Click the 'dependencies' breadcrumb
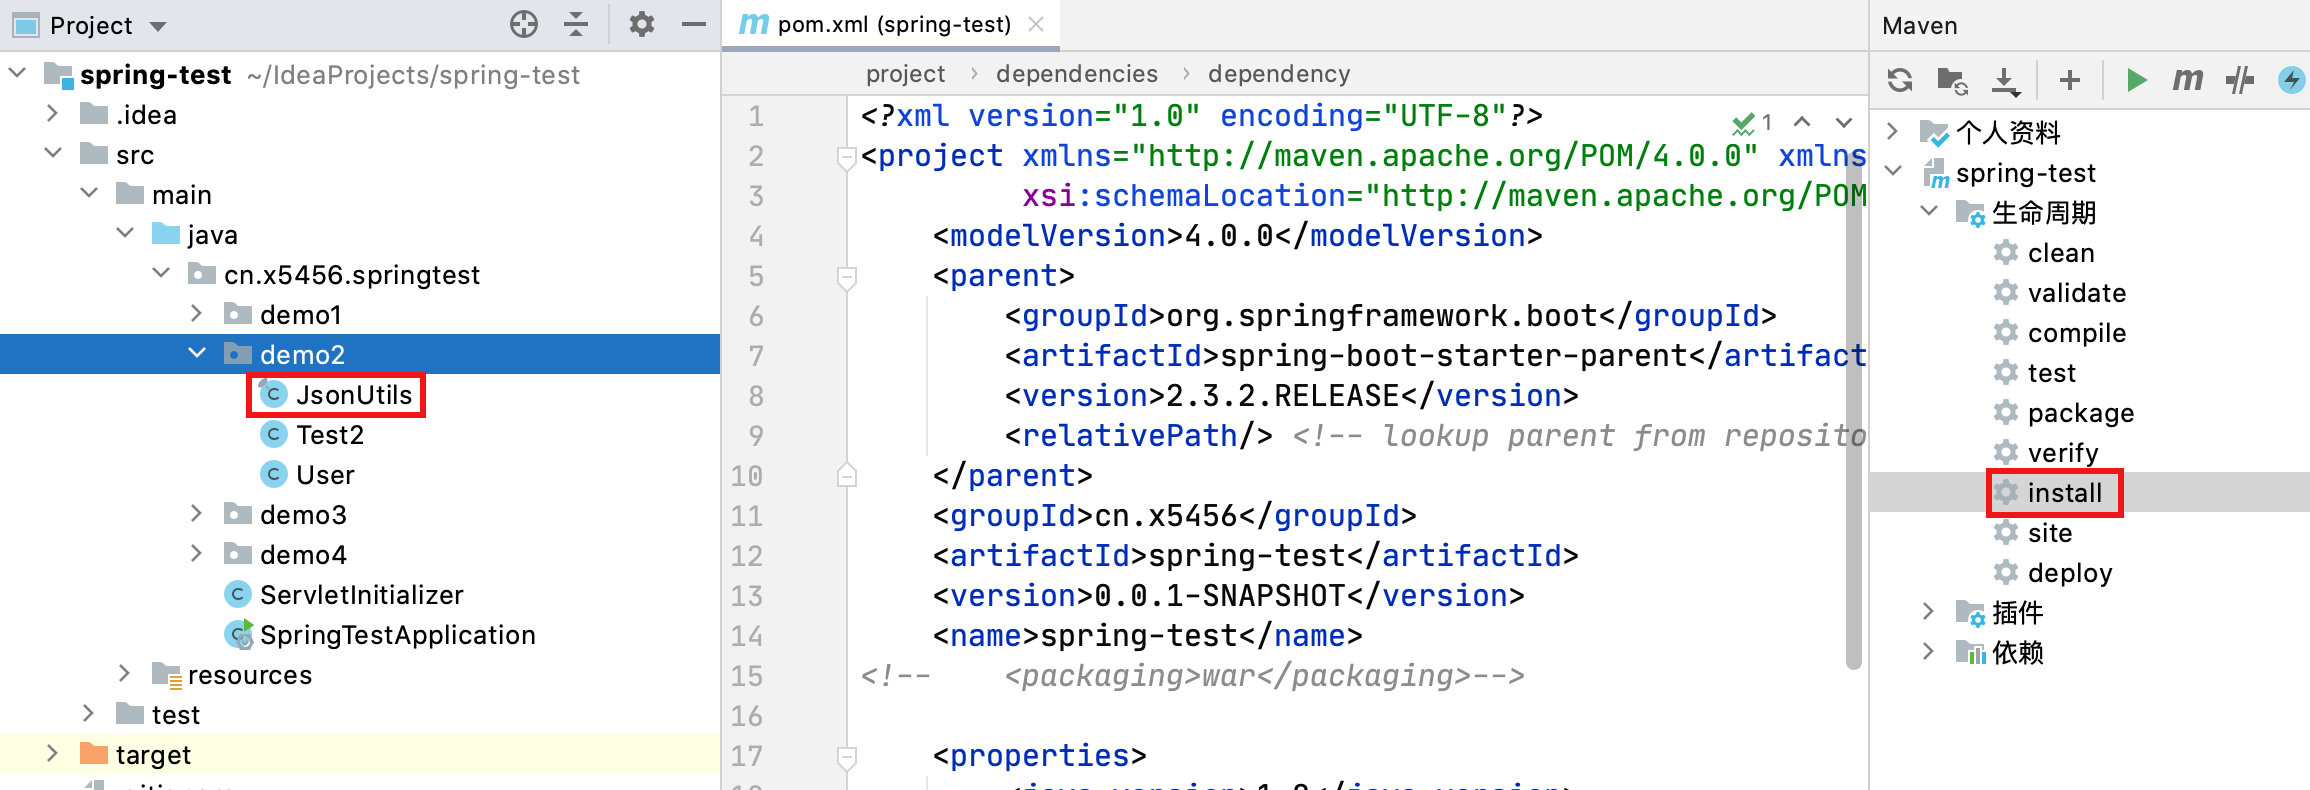The width and height of the screenshot is (2310, 790). coord(1077,74)
